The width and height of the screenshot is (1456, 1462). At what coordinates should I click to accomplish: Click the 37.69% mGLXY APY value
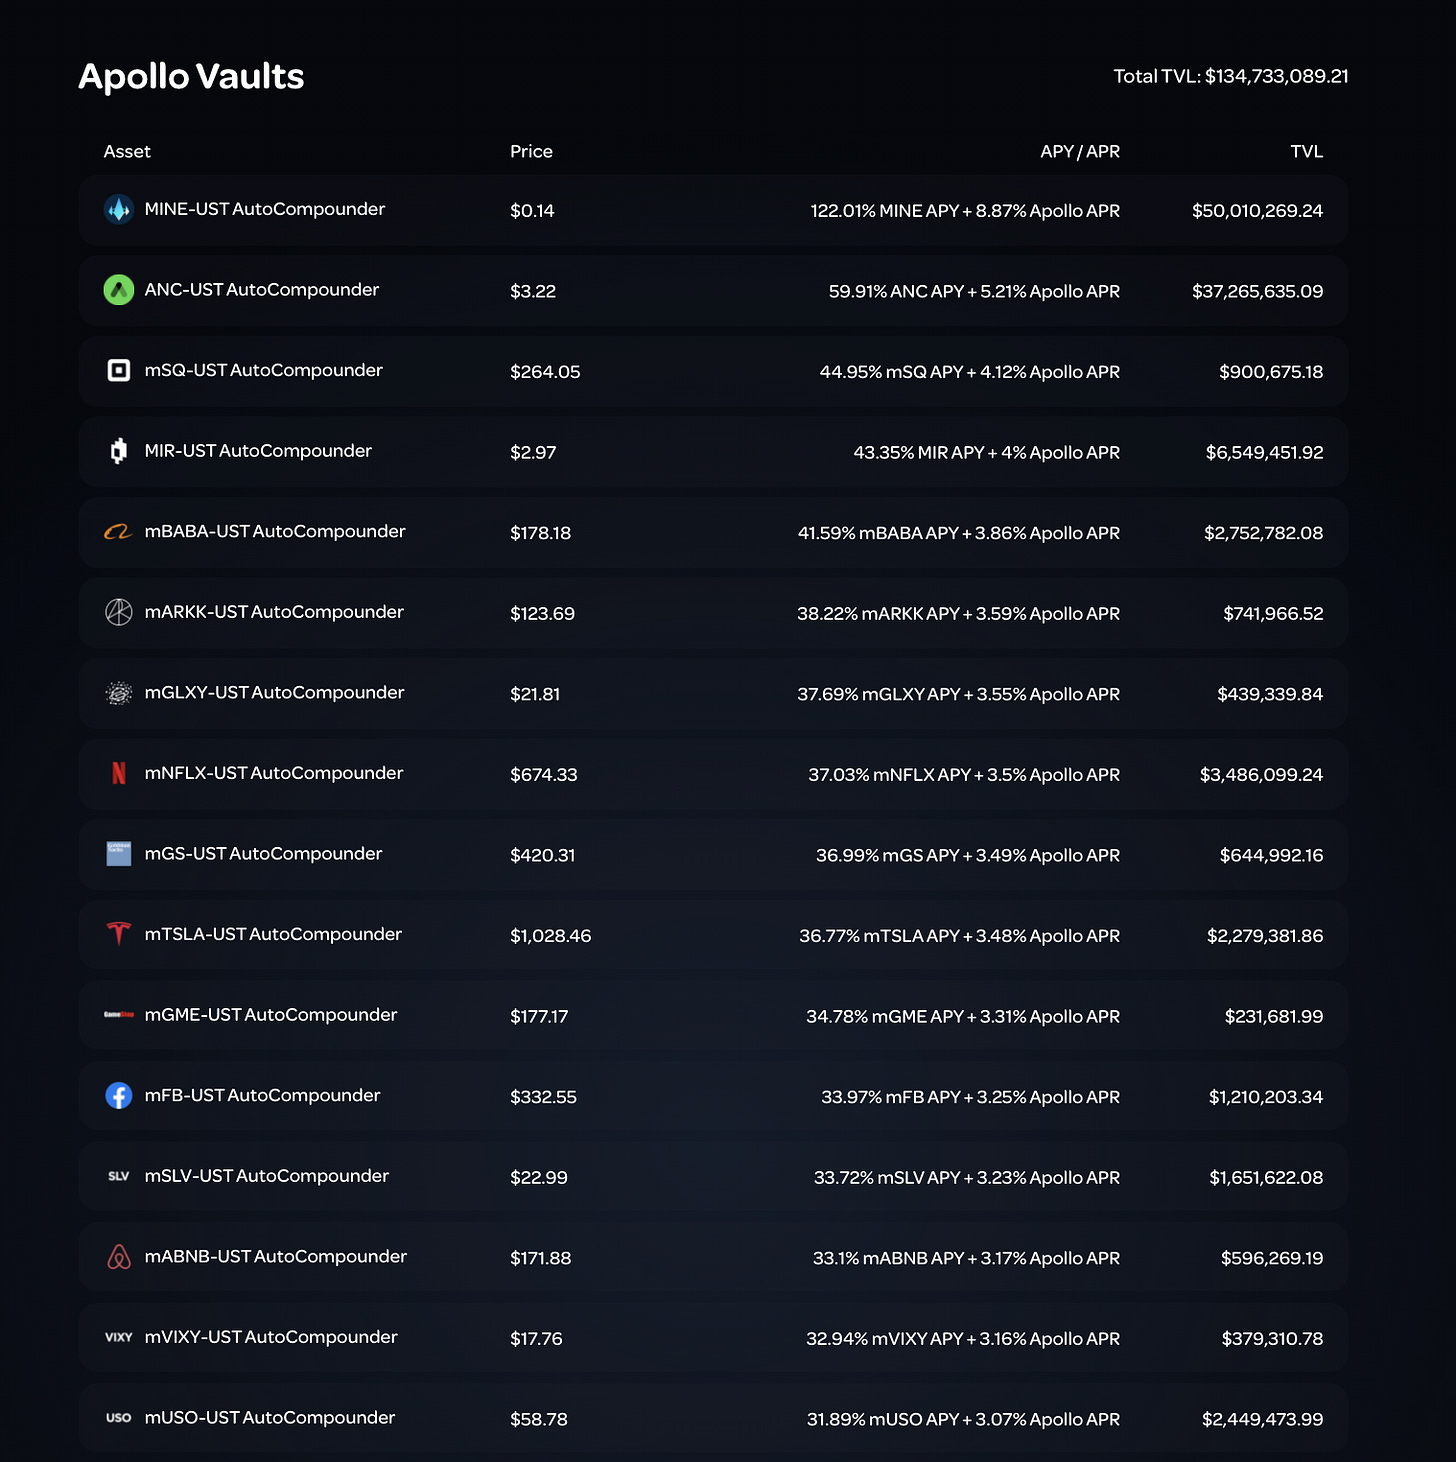coord(878,694)
